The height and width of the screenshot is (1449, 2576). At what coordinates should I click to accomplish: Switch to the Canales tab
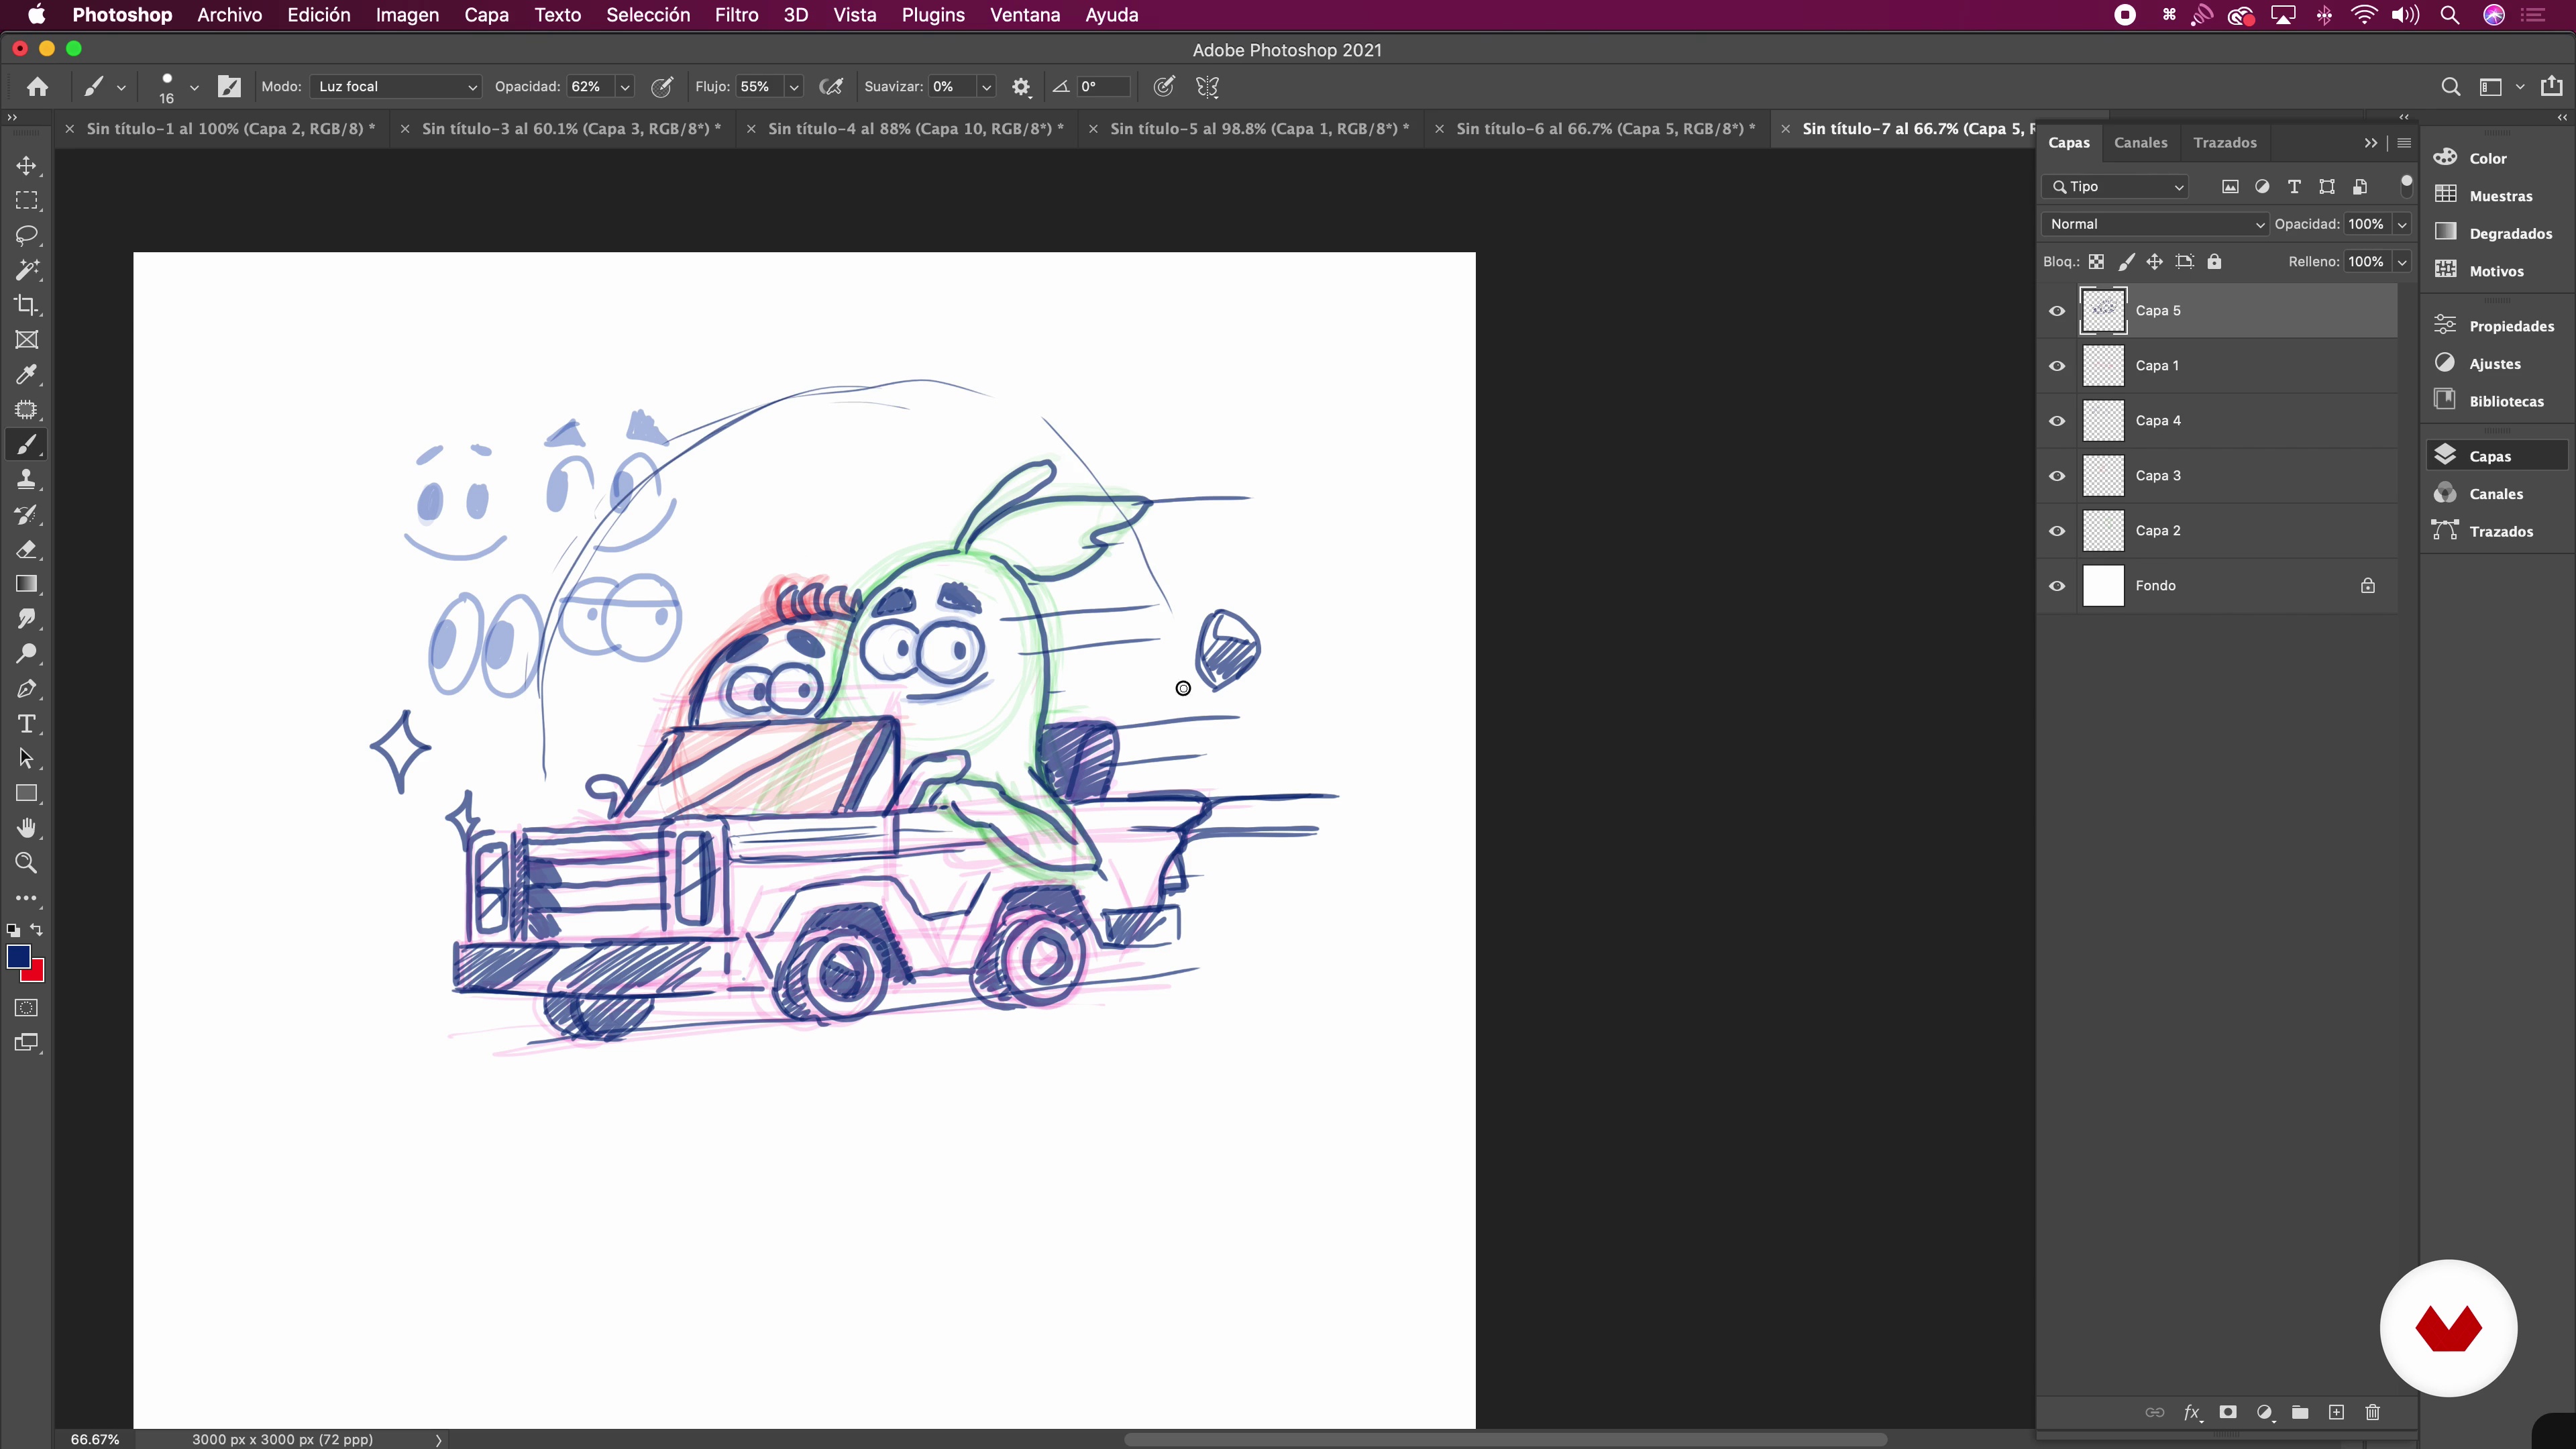click(x=2140, y=143)
